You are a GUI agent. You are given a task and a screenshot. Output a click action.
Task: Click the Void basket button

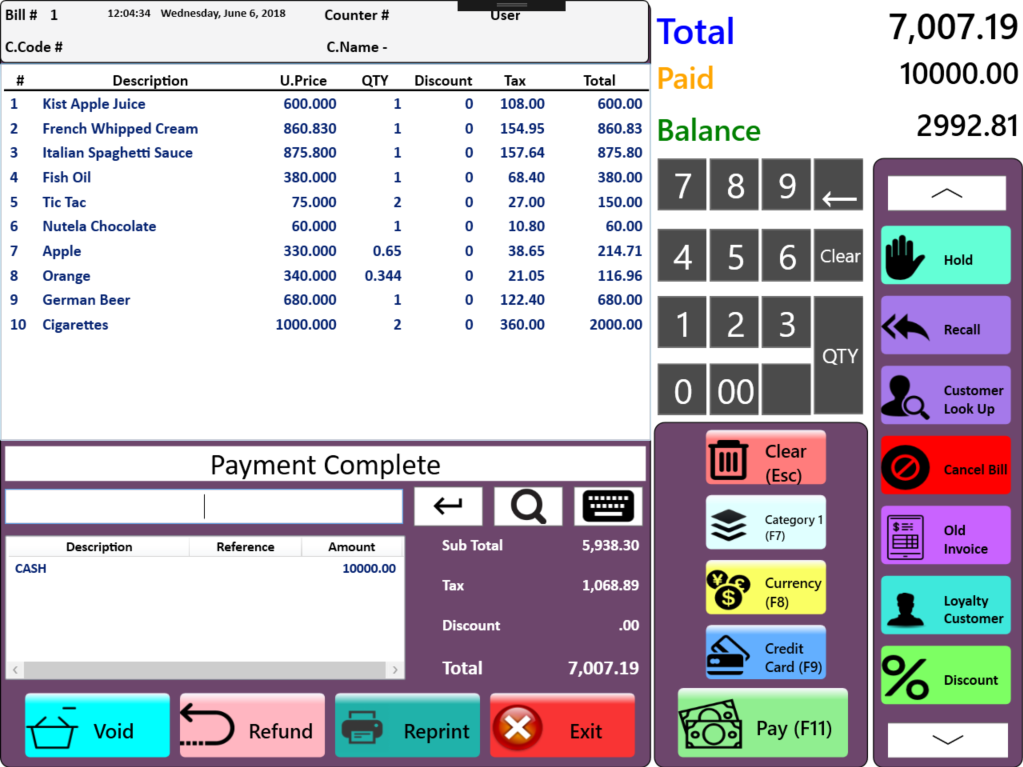coord(97,725)
